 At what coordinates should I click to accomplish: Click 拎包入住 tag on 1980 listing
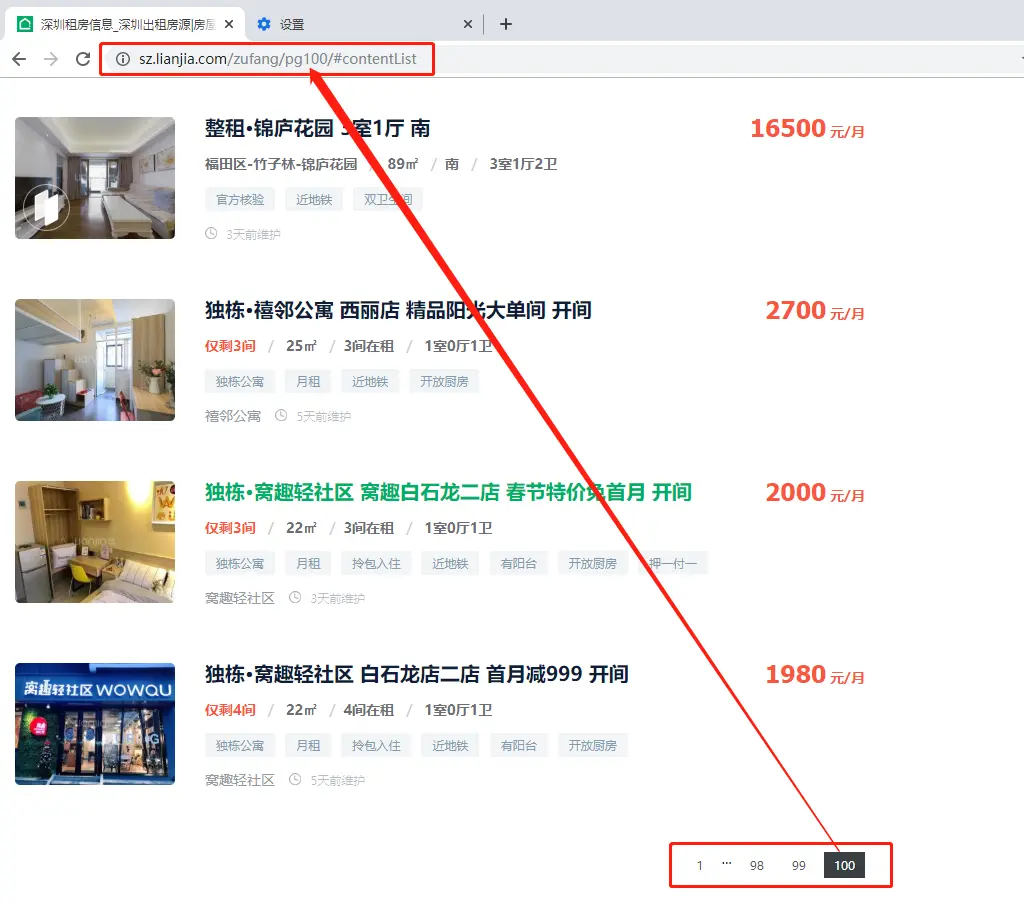tap(376, 746)
